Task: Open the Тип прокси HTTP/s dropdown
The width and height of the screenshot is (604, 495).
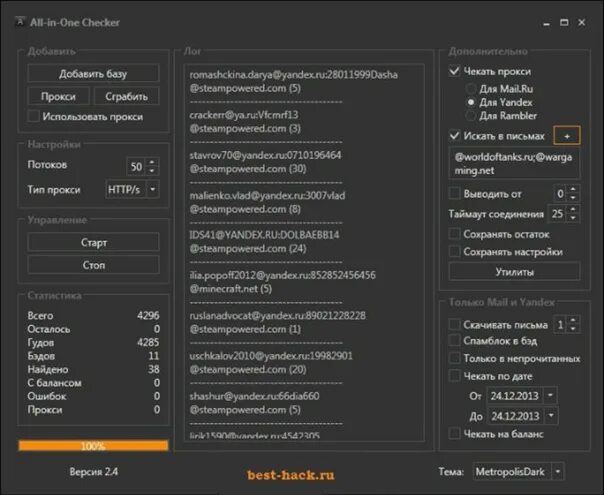Action: (153, 190)
